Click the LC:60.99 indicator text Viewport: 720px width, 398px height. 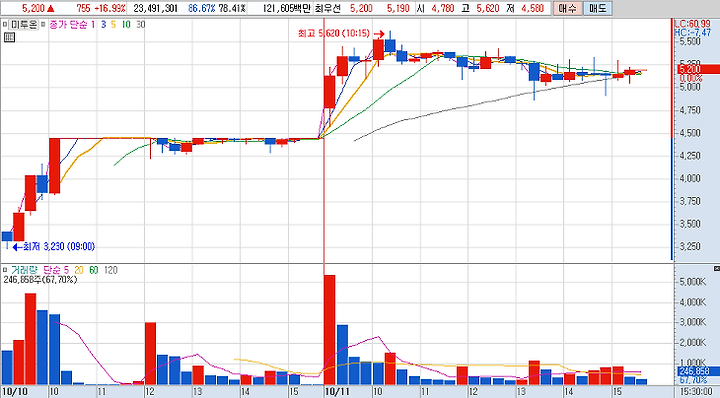coord(692,24)
